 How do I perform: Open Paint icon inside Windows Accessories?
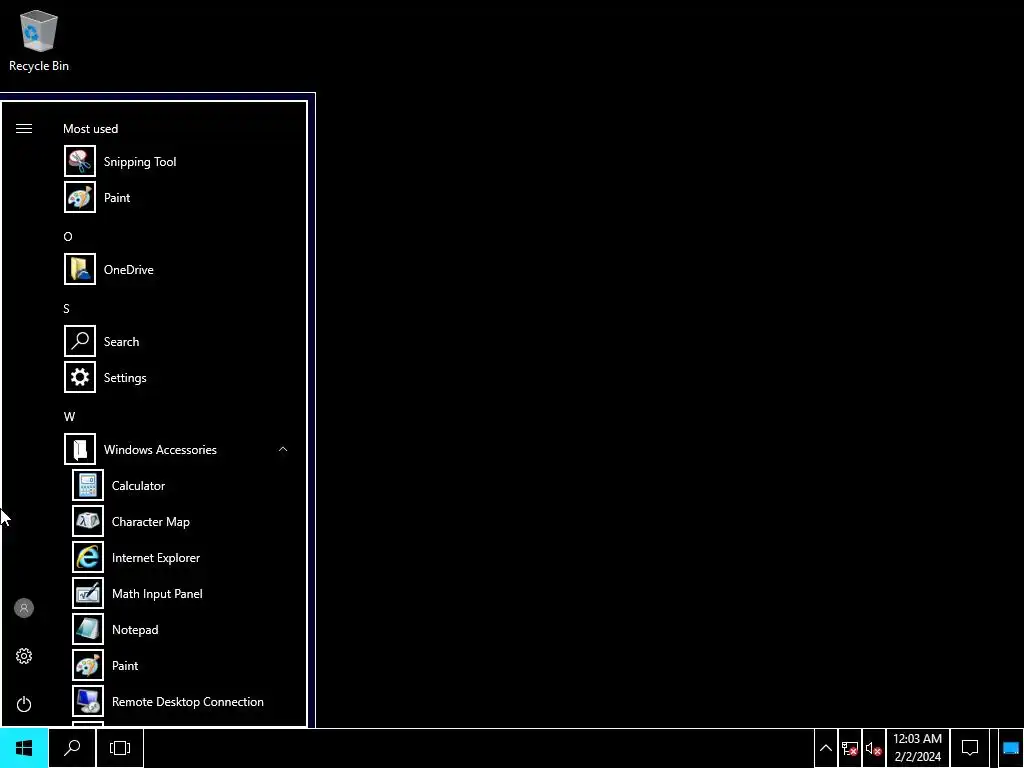(x=88, y=665)
